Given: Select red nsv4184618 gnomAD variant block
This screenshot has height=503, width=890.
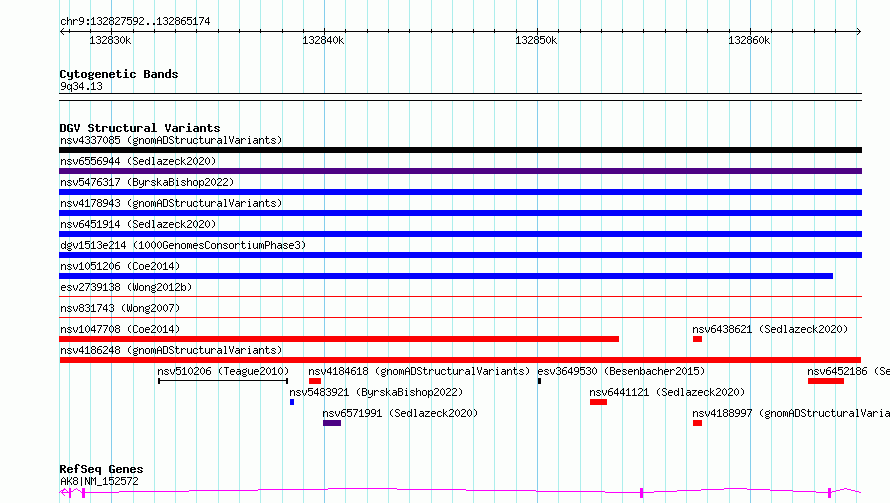Looking at the screenshot, I should (315, 381).
